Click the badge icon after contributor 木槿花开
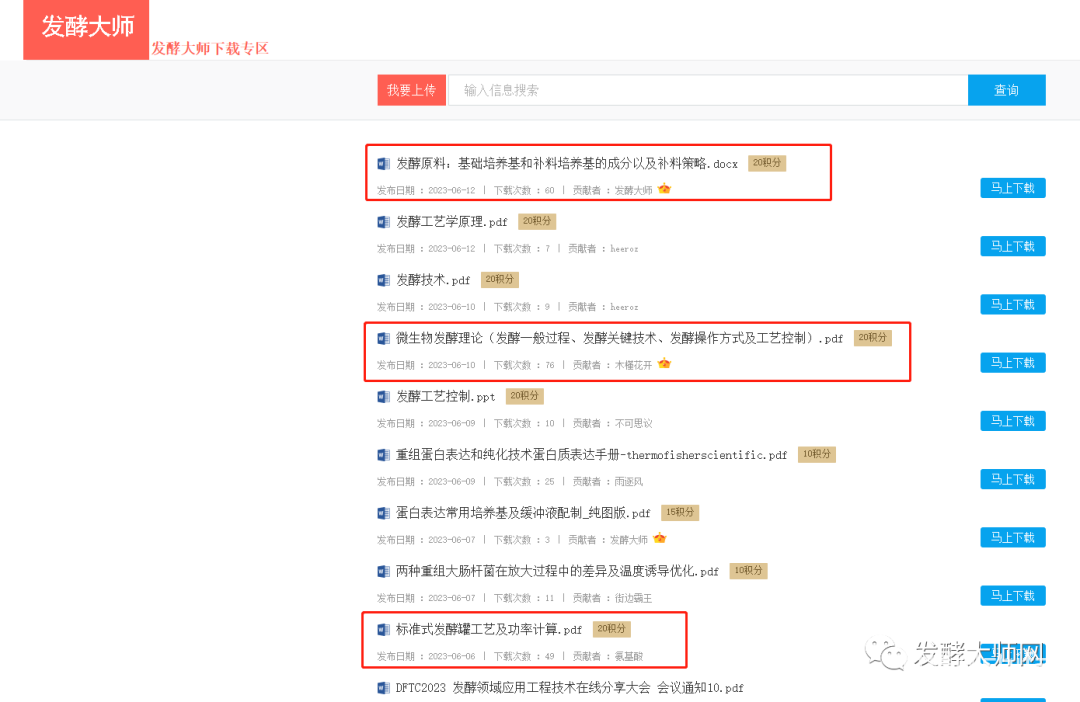 pos(665,364)
